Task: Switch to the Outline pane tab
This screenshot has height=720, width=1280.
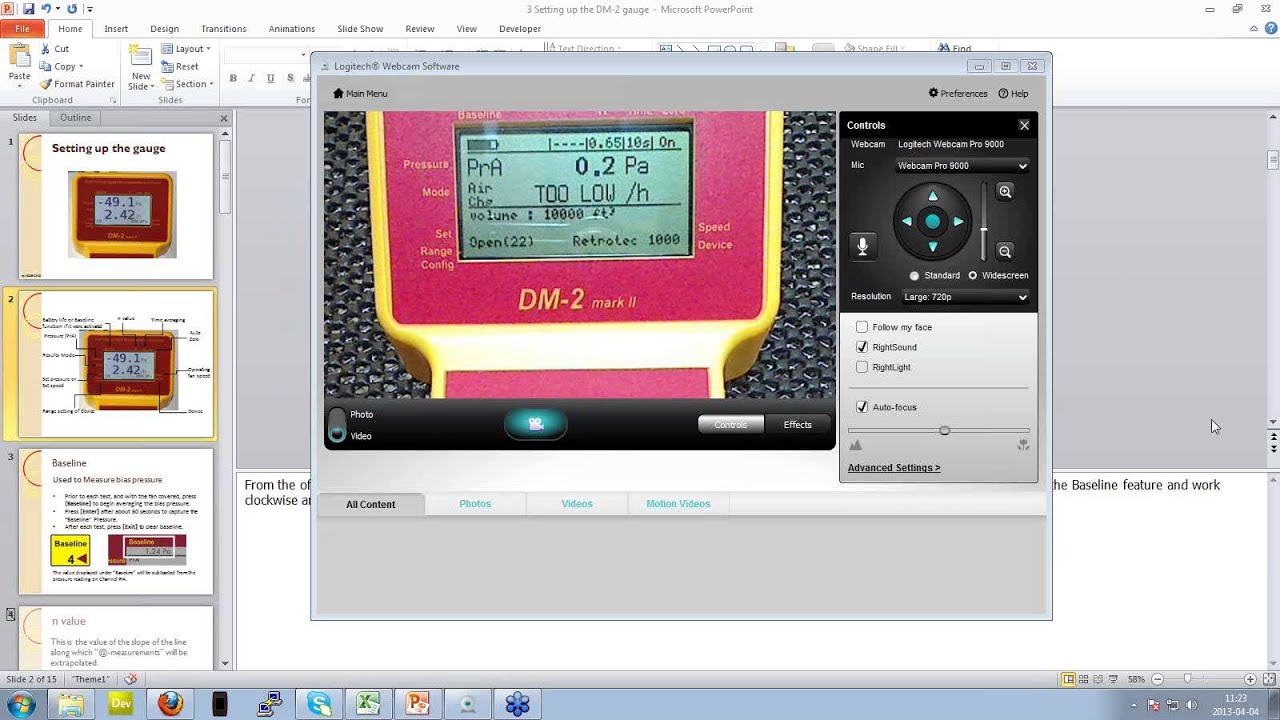Action: pos(75,118)
